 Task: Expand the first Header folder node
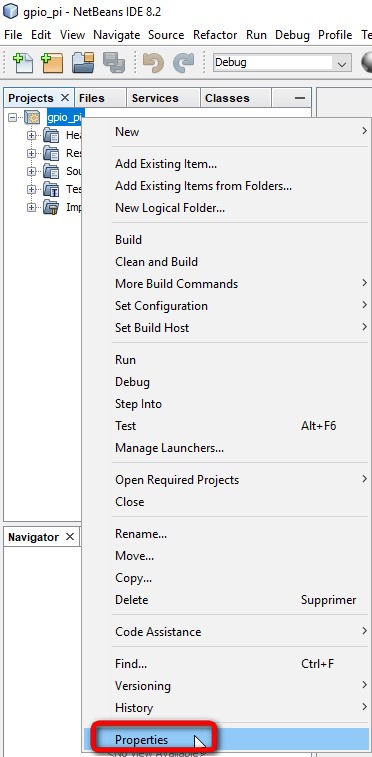point(31,136)
